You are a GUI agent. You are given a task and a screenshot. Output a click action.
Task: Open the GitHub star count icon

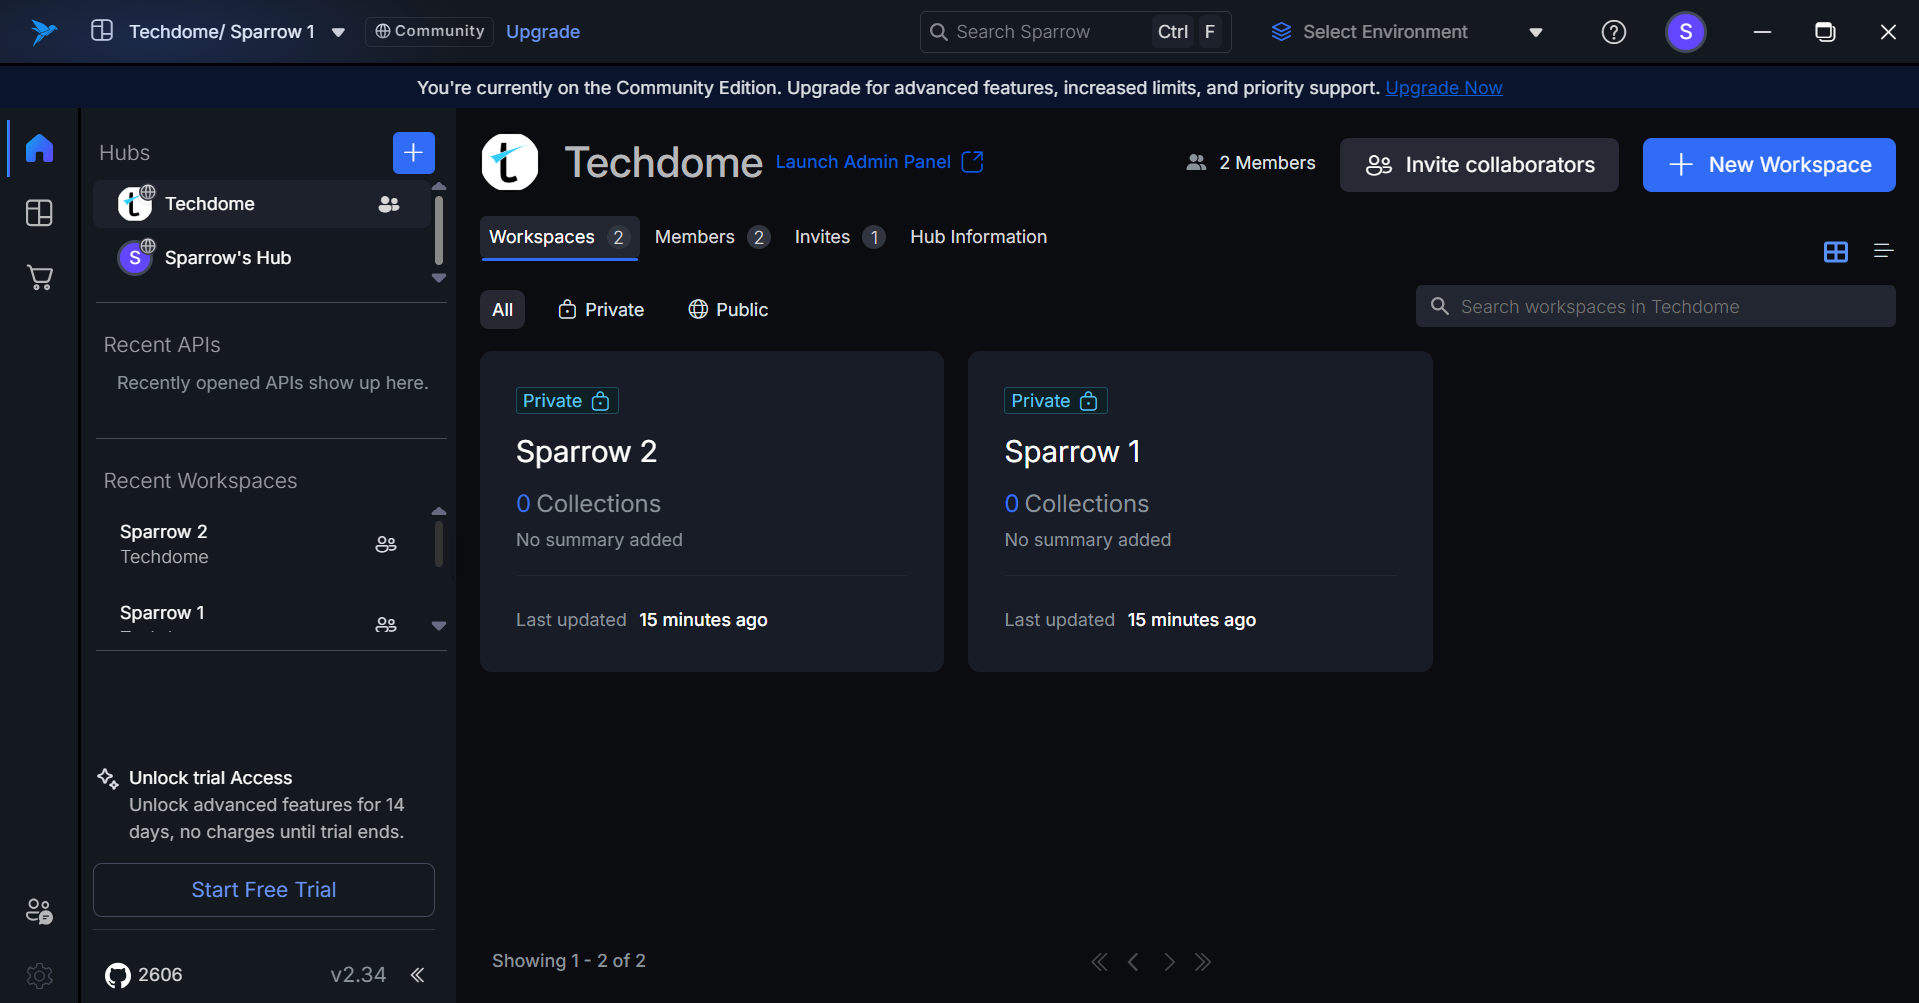click(x=118, y=975)
